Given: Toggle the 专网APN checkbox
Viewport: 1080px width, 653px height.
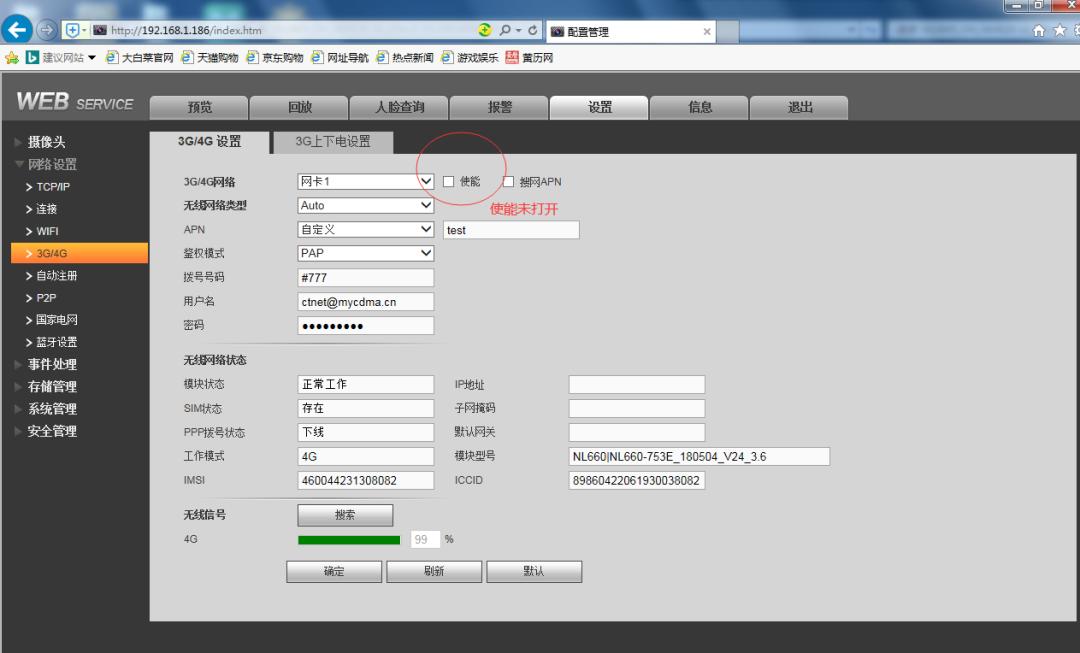Looking at the screenshot, I should point(508,182).
